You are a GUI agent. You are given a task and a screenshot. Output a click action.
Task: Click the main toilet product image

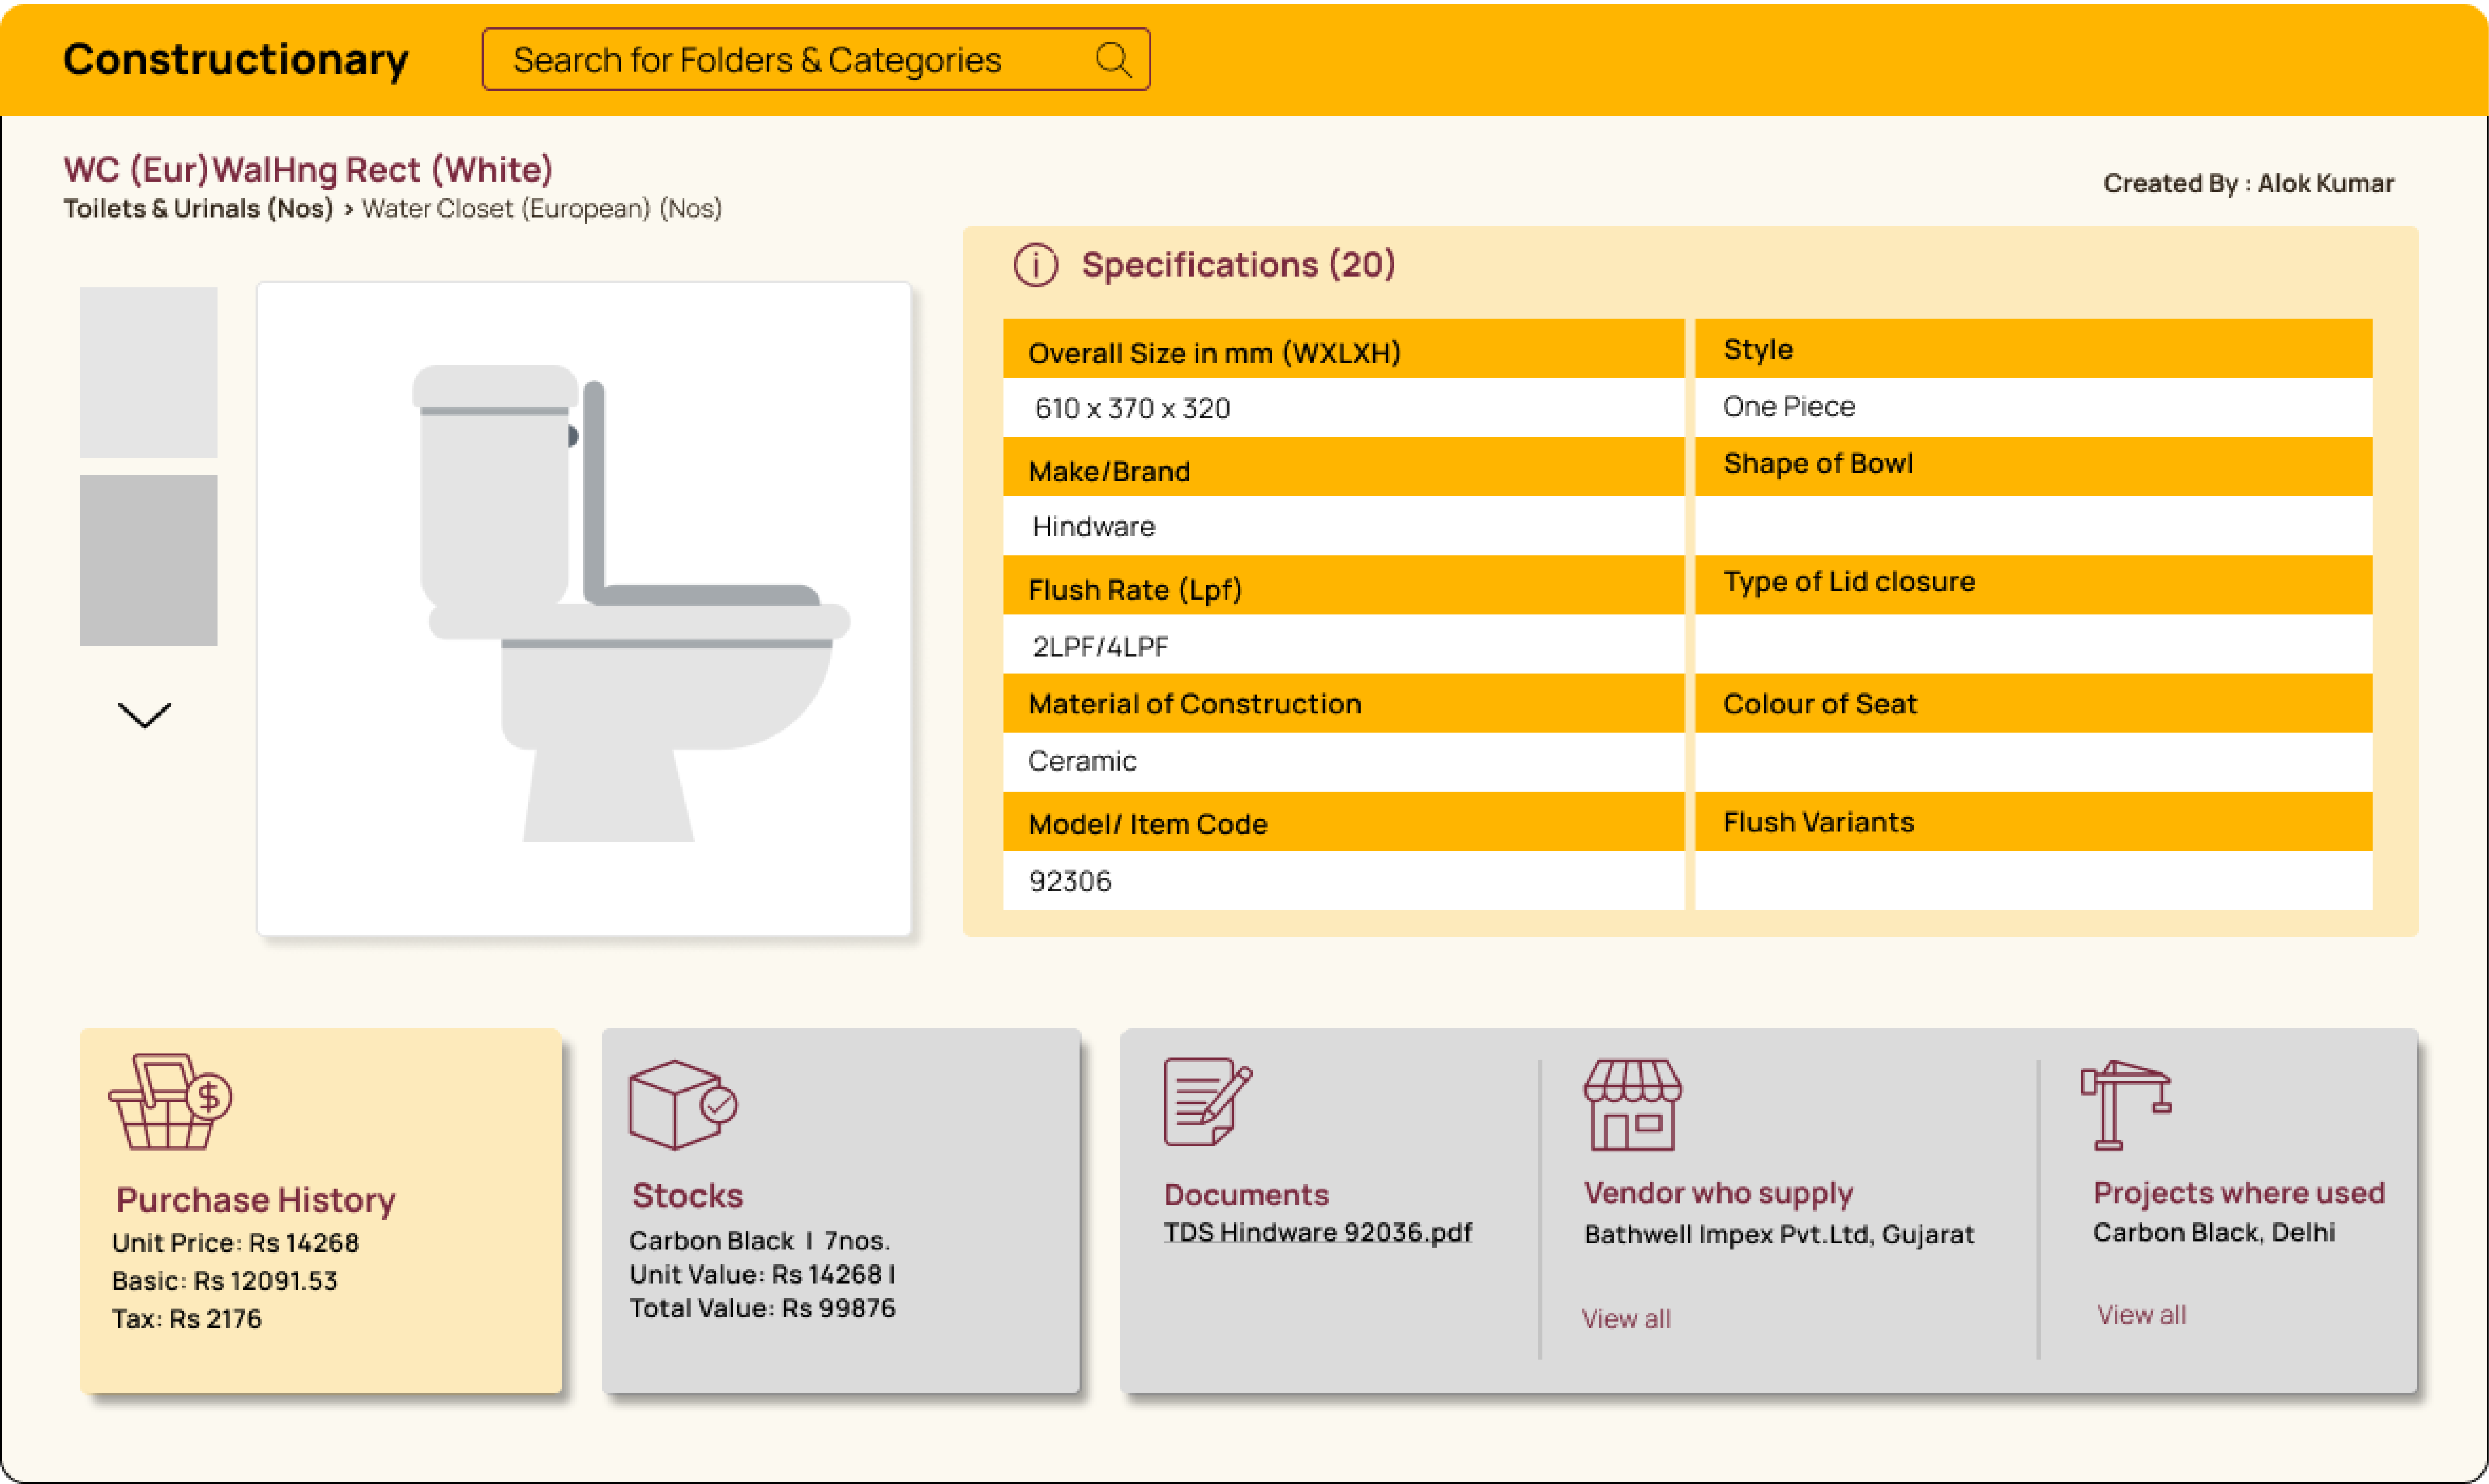click(x=584, y=609)
